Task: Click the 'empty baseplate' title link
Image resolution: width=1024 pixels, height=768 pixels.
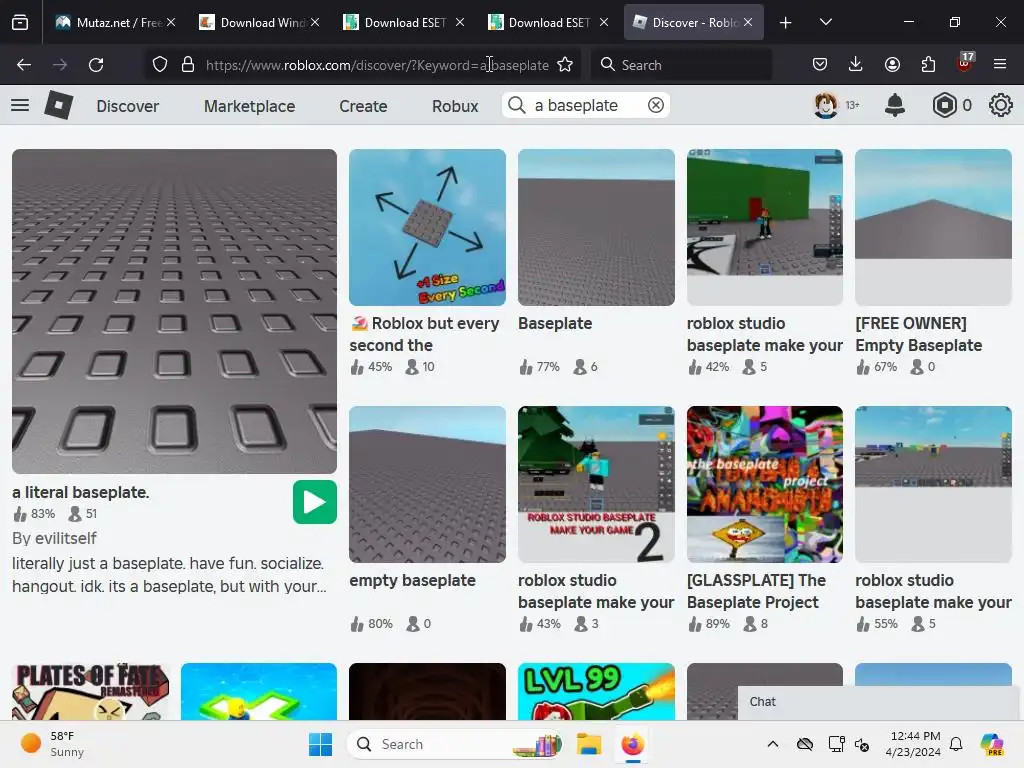Action: (x=412, y=581)
